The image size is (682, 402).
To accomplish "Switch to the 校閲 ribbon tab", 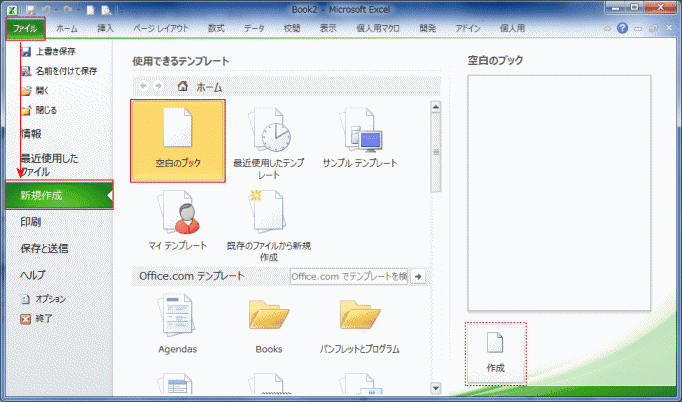I will (292, 29).
